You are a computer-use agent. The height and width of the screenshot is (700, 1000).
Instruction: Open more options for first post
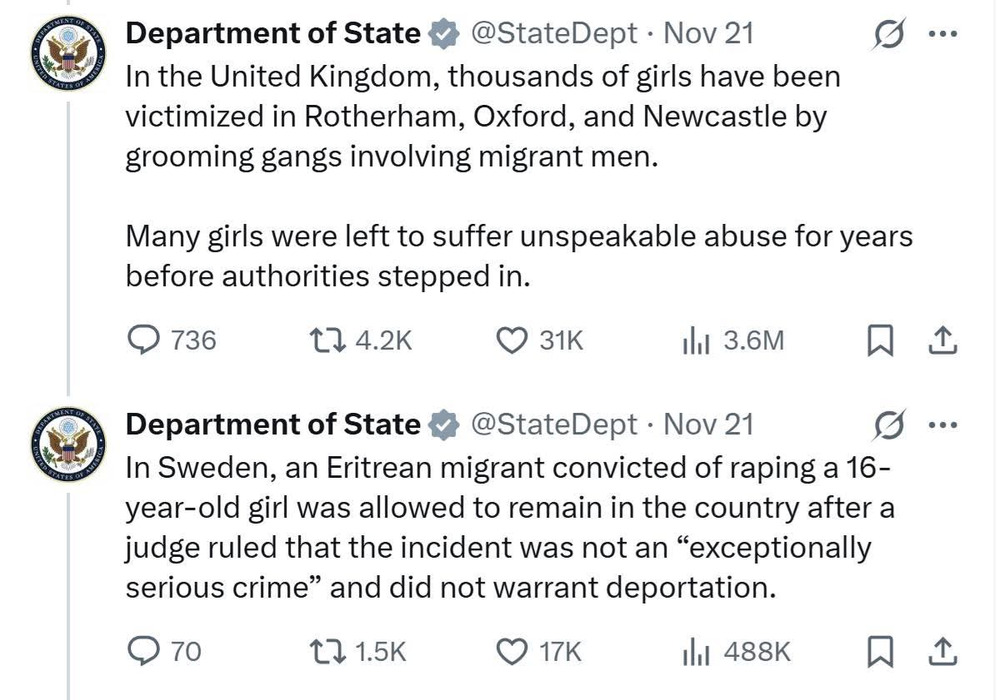point(942,33)
